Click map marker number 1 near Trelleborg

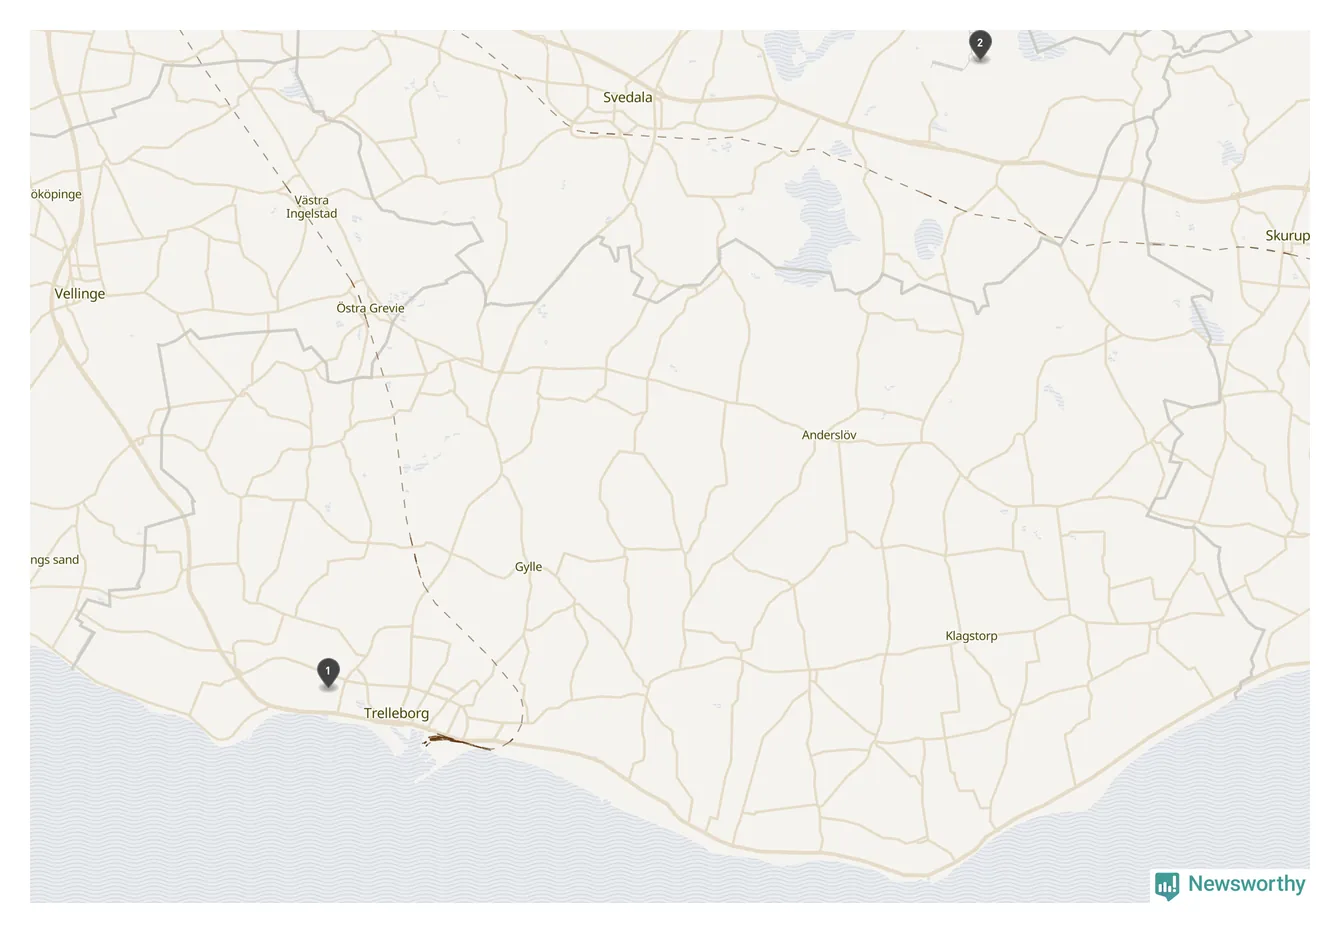click(x=328, y=672)
